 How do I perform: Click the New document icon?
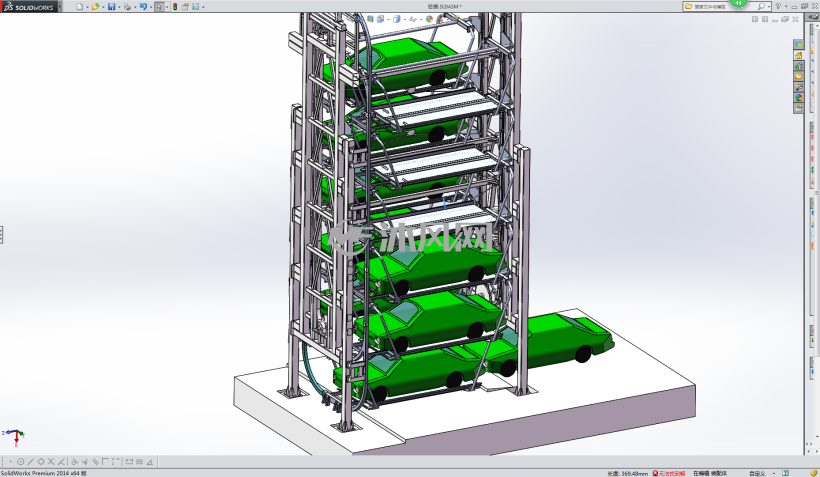[x=79, y=7]
